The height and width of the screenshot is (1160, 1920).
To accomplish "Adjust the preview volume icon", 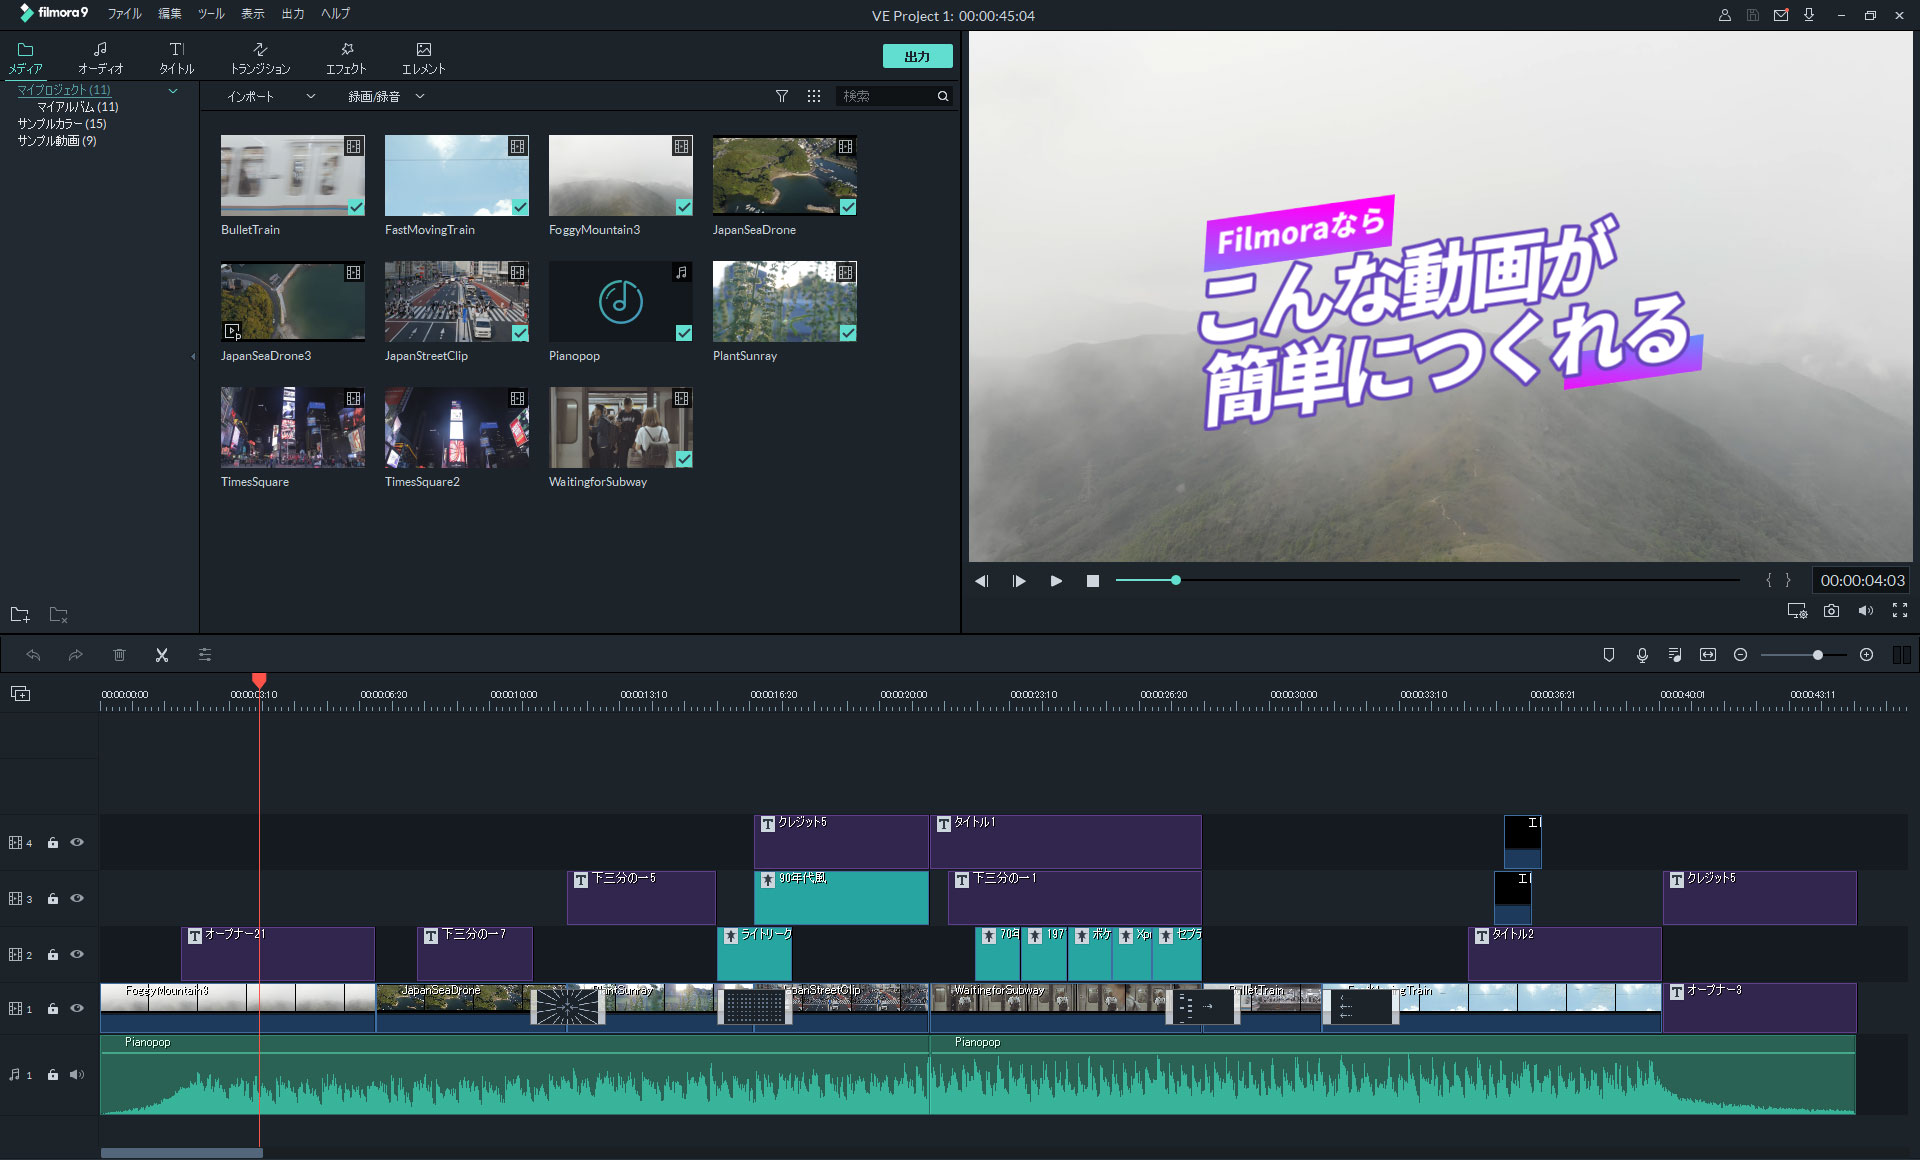I will pos(1866,611).
